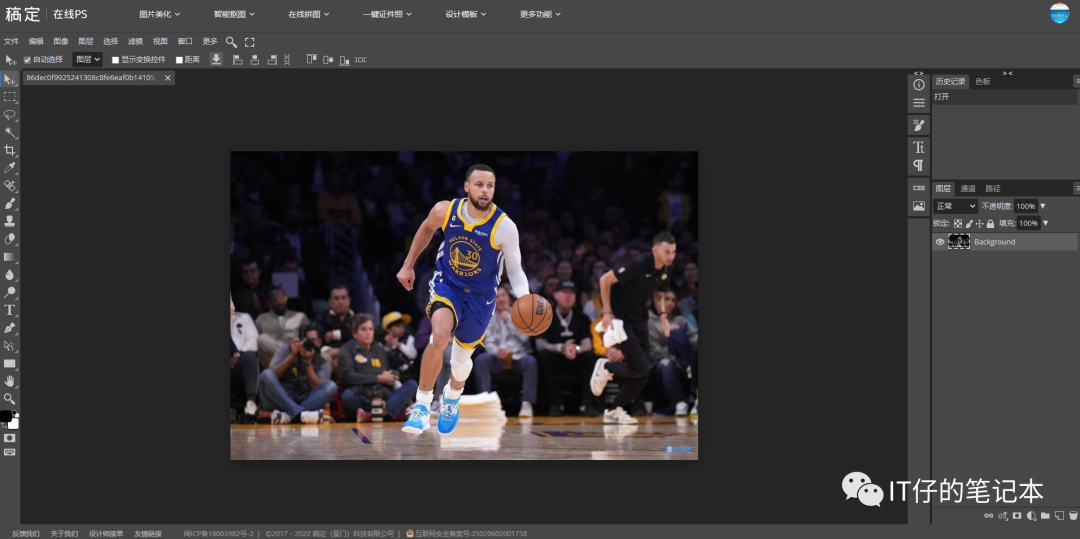Switch to the 通道 tab
1080x539 pixels.
coord(968,188)
